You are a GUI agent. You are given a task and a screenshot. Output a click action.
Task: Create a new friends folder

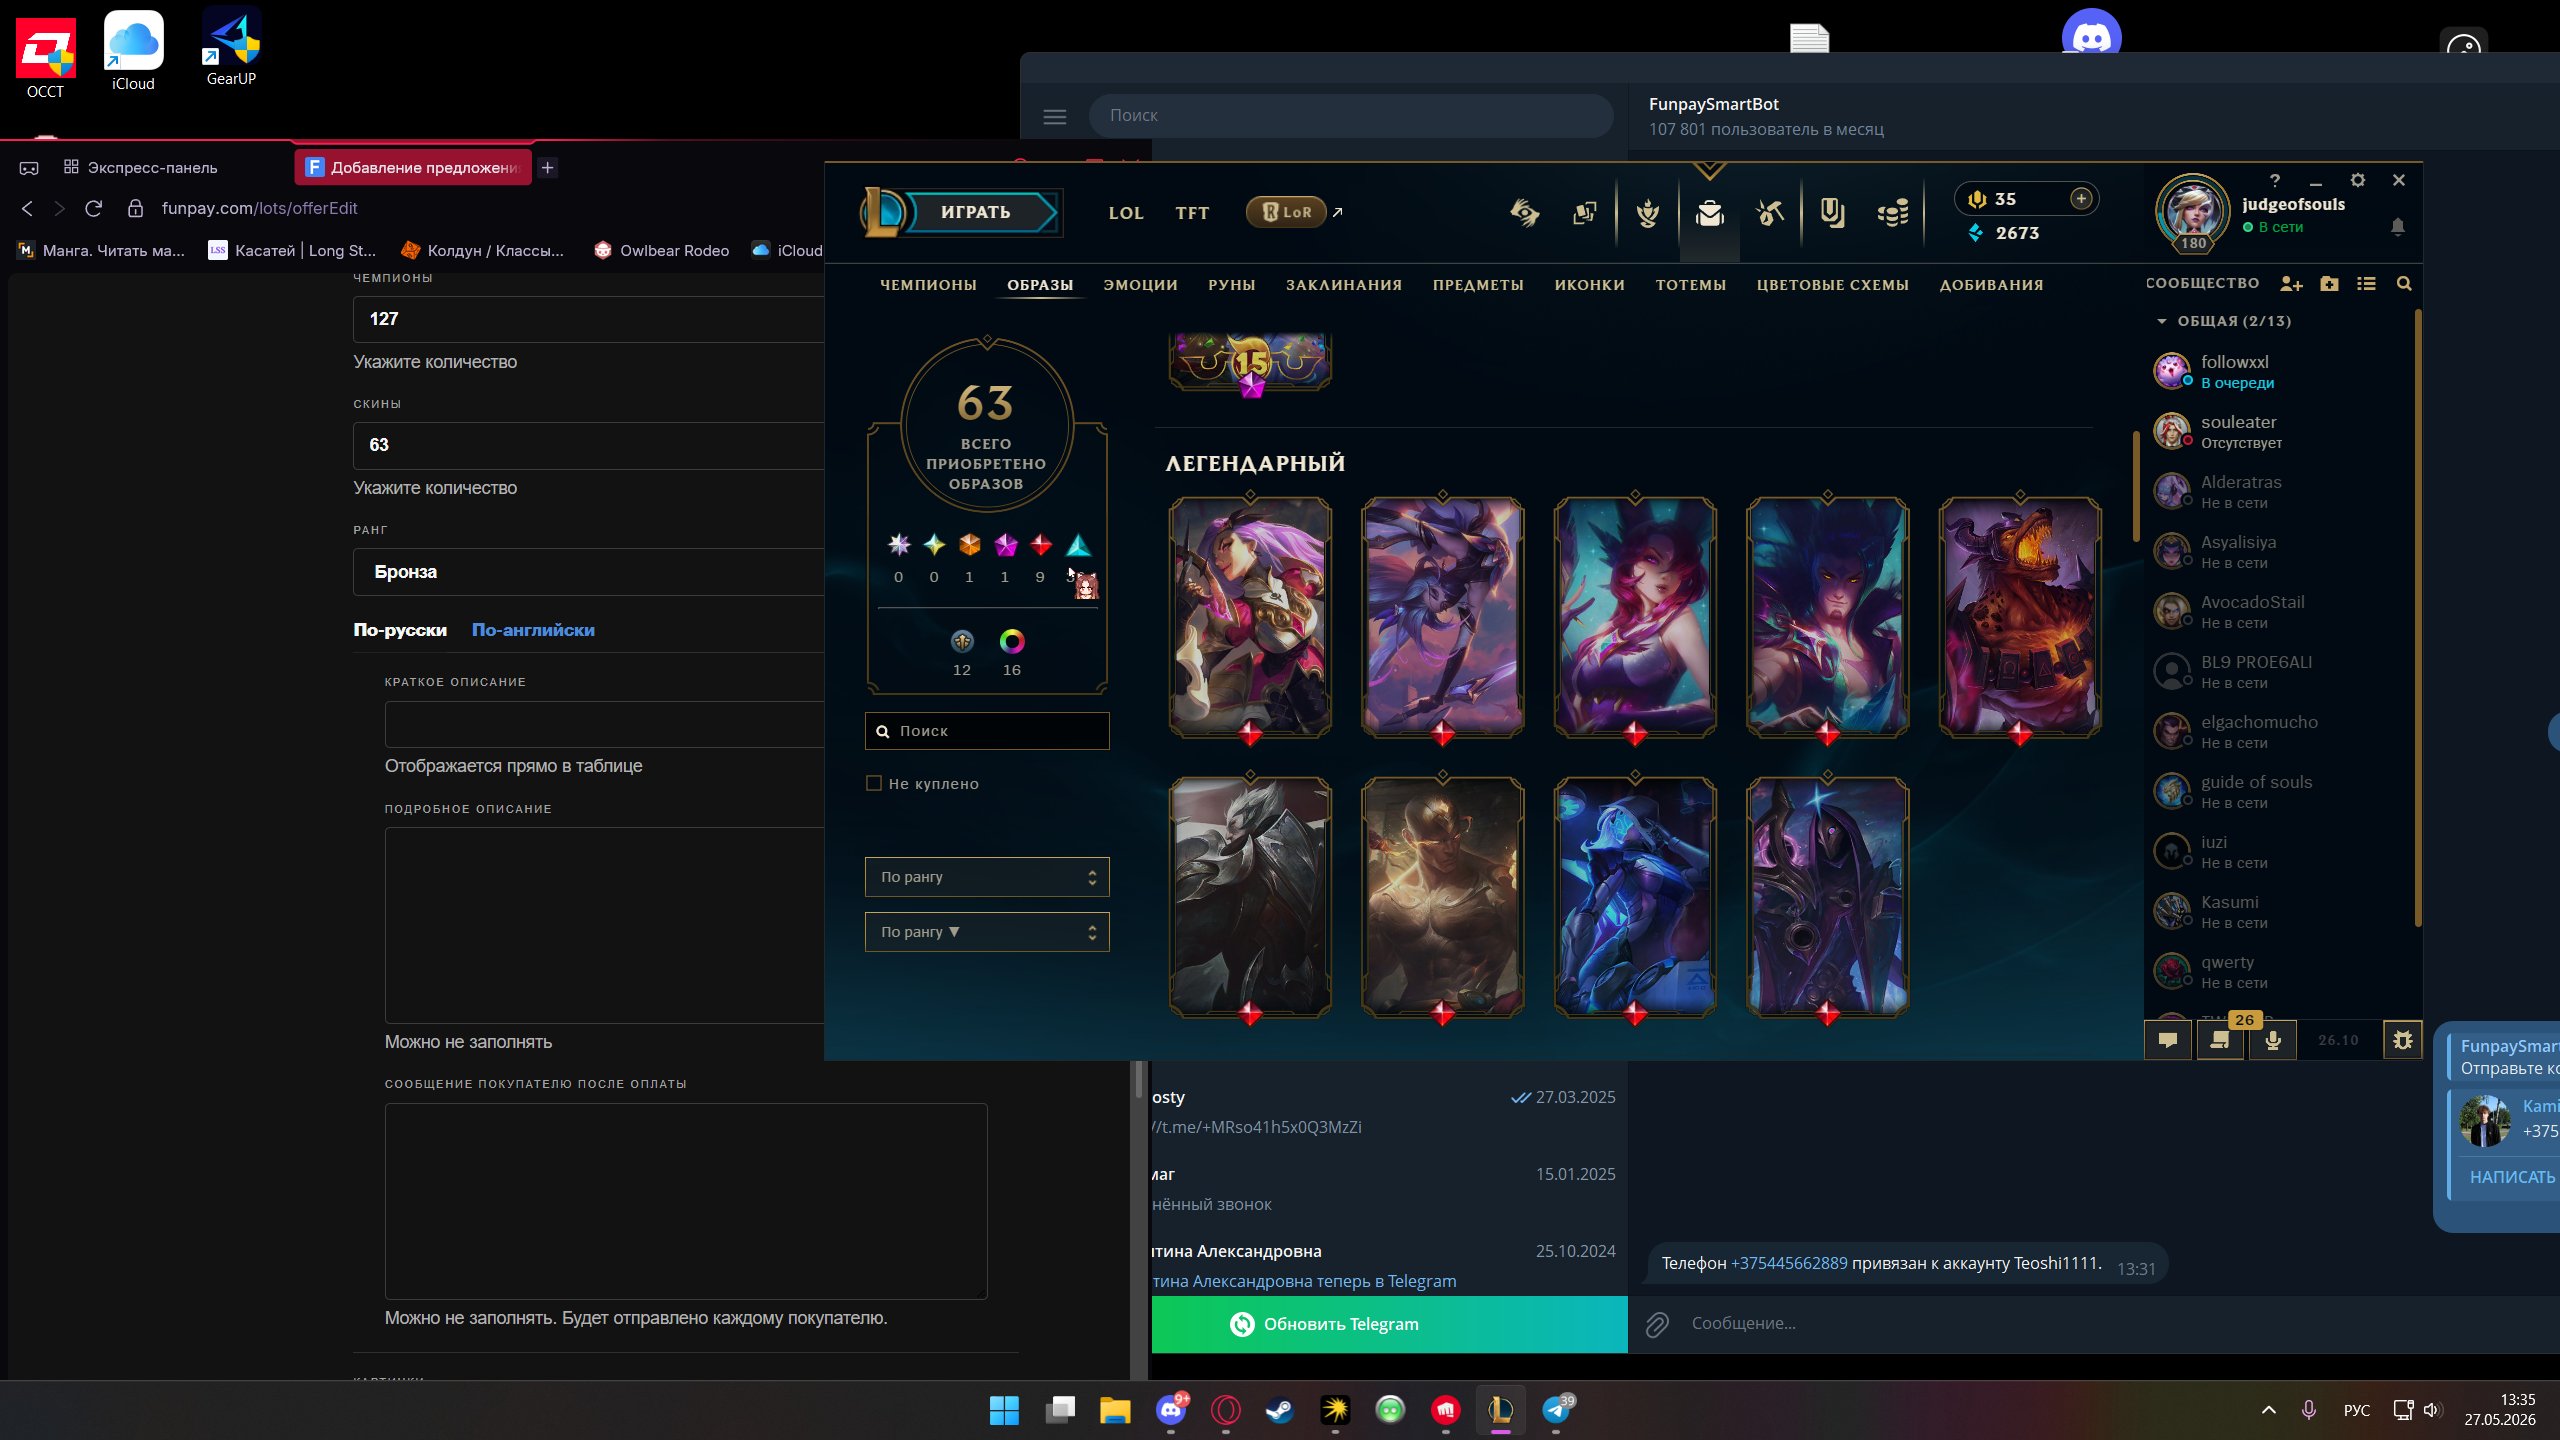tap(2329, 284)
